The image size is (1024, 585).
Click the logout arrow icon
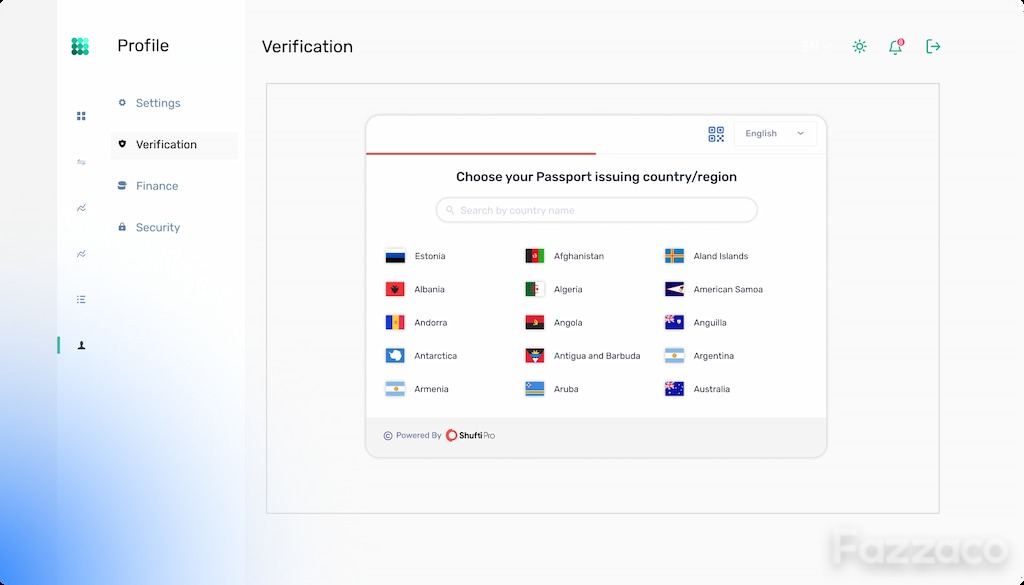pyautogui.click(x=933, y=46)
